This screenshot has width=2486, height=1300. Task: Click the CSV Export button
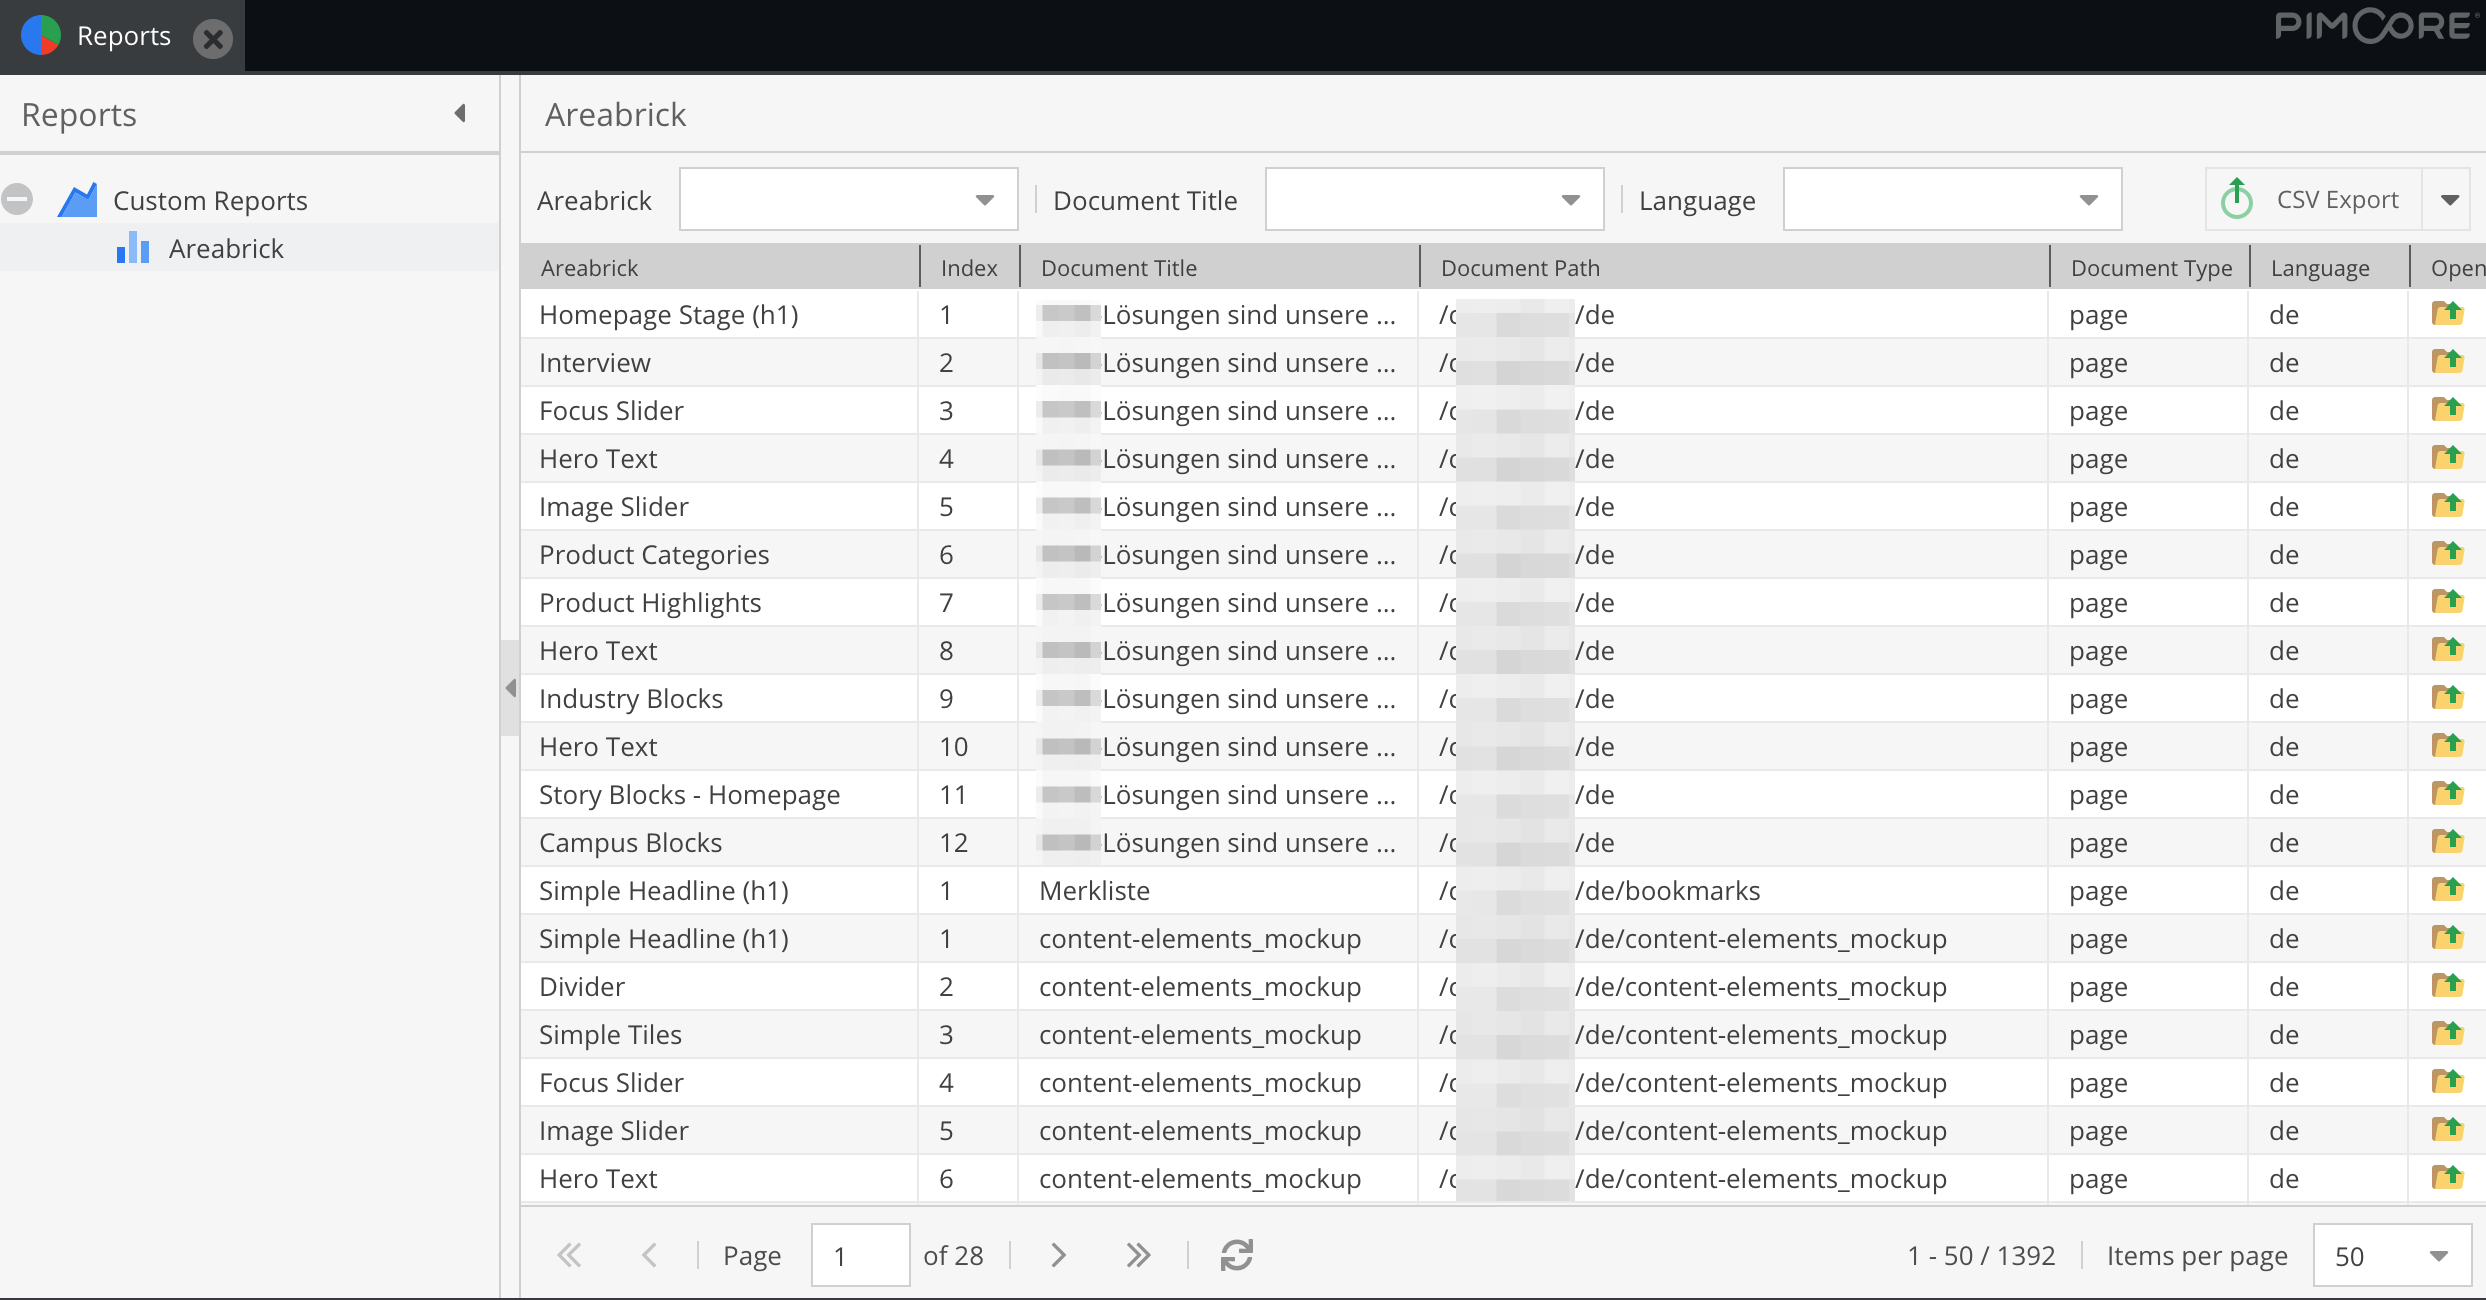tap(2314, 200)
